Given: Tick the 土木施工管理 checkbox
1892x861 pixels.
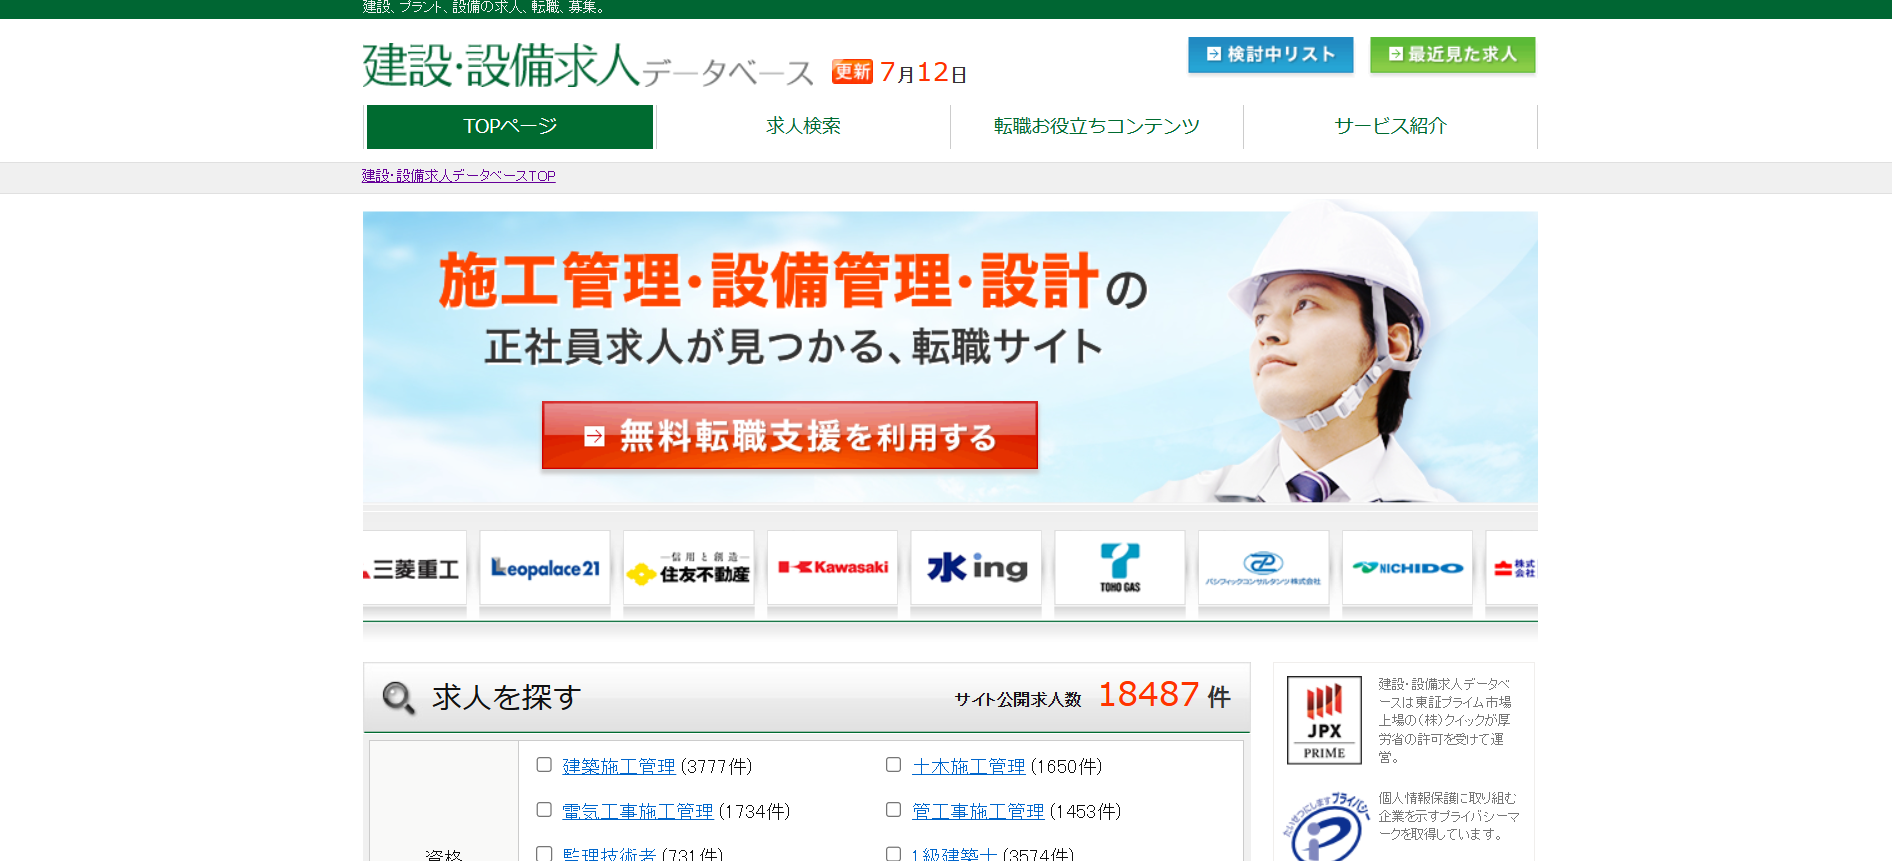Looking at the screenshot, I should 894,765.
